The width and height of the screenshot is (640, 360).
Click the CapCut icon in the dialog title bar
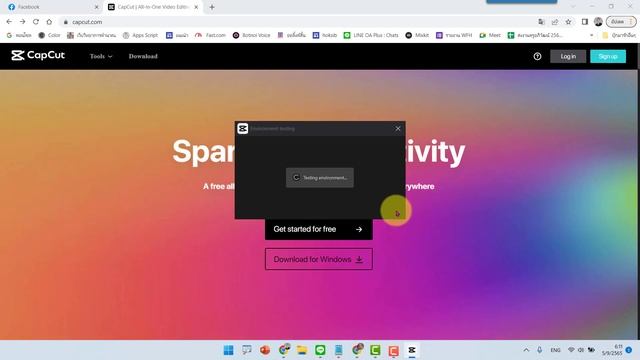pos(243,129)
